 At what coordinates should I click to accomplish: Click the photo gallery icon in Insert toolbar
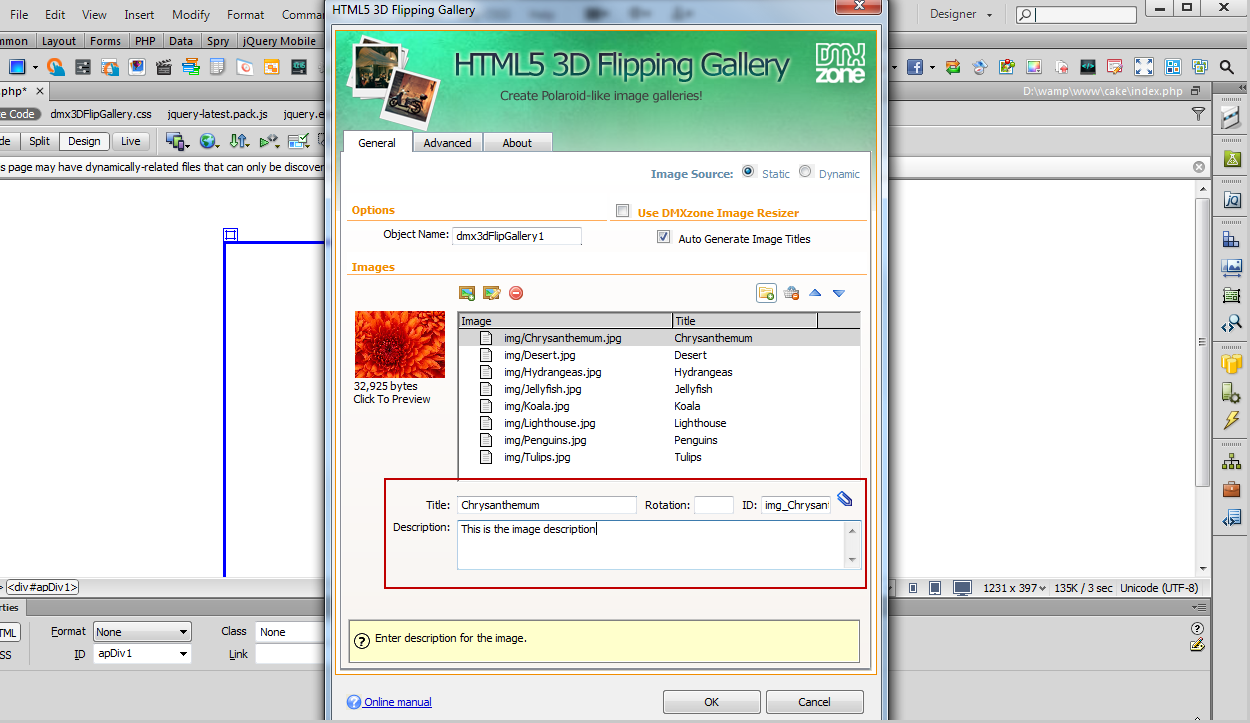point(138,67)
